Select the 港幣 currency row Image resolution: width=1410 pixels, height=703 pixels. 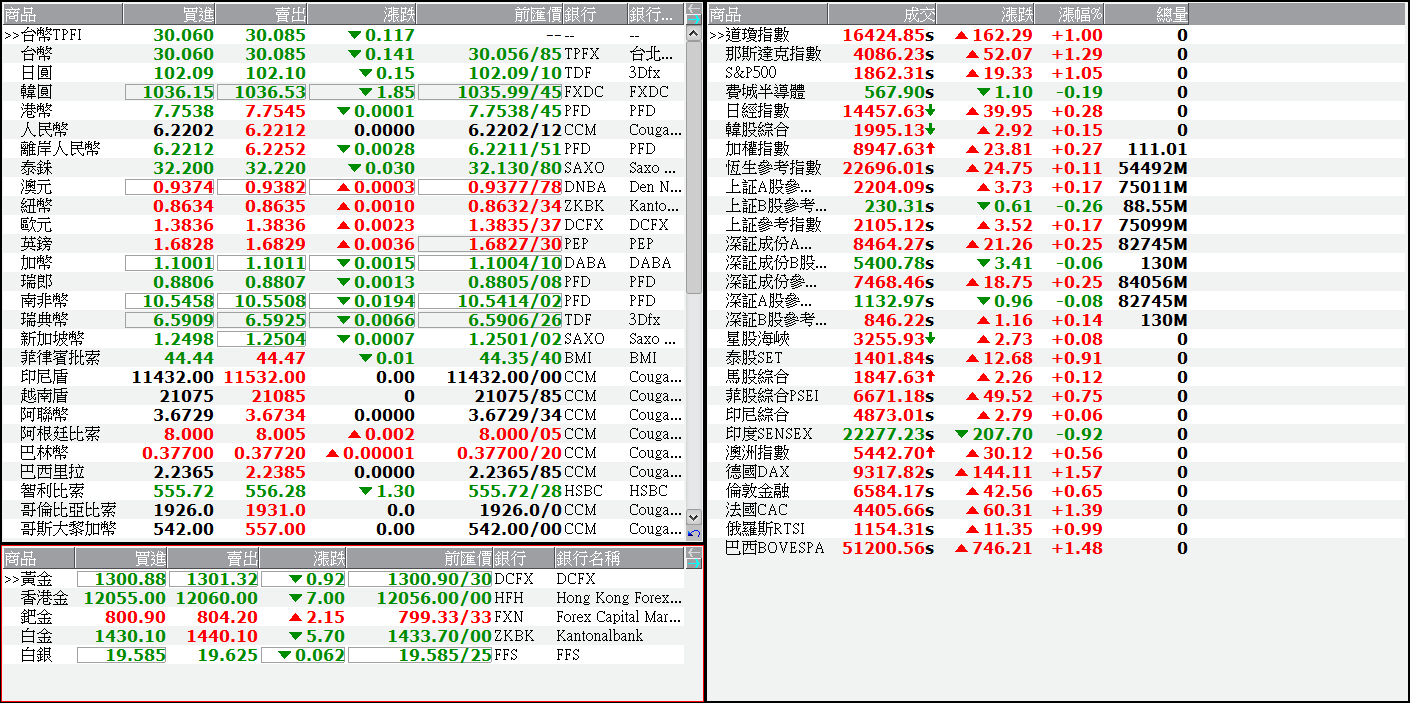point(343,111)
